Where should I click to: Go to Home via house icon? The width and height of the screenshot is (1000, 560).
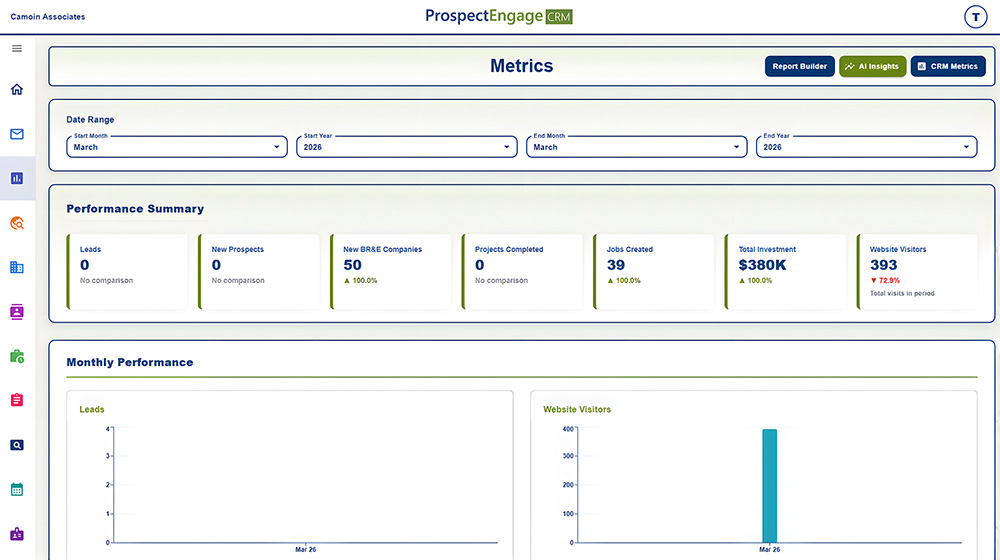(17, 90)
